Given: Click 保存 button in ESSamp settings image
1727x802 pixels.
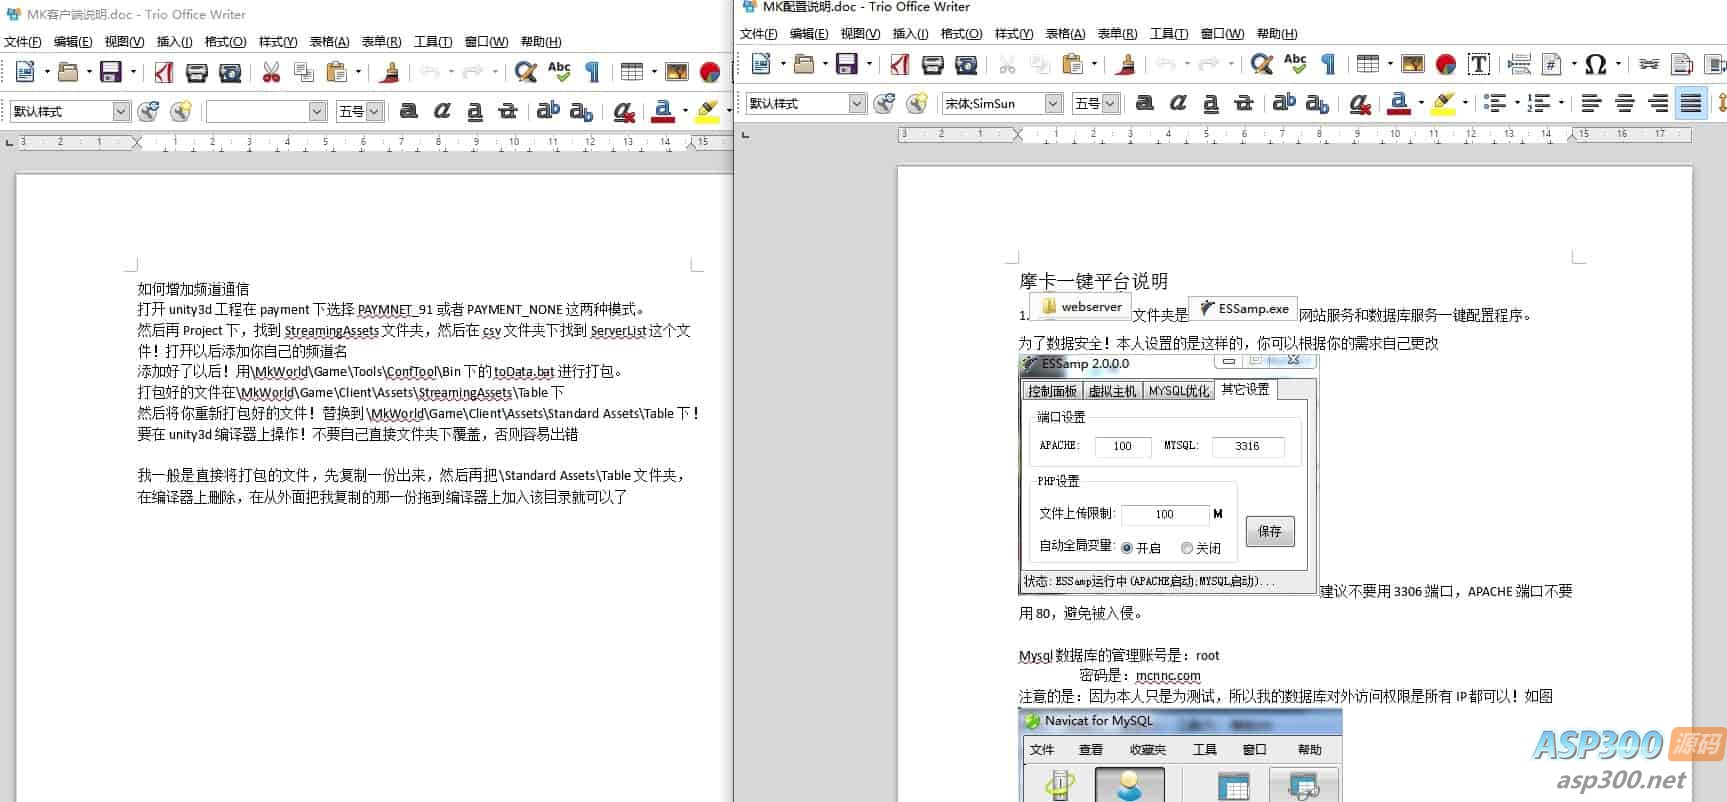Looking at the screenshot, I should [1270, 531].
